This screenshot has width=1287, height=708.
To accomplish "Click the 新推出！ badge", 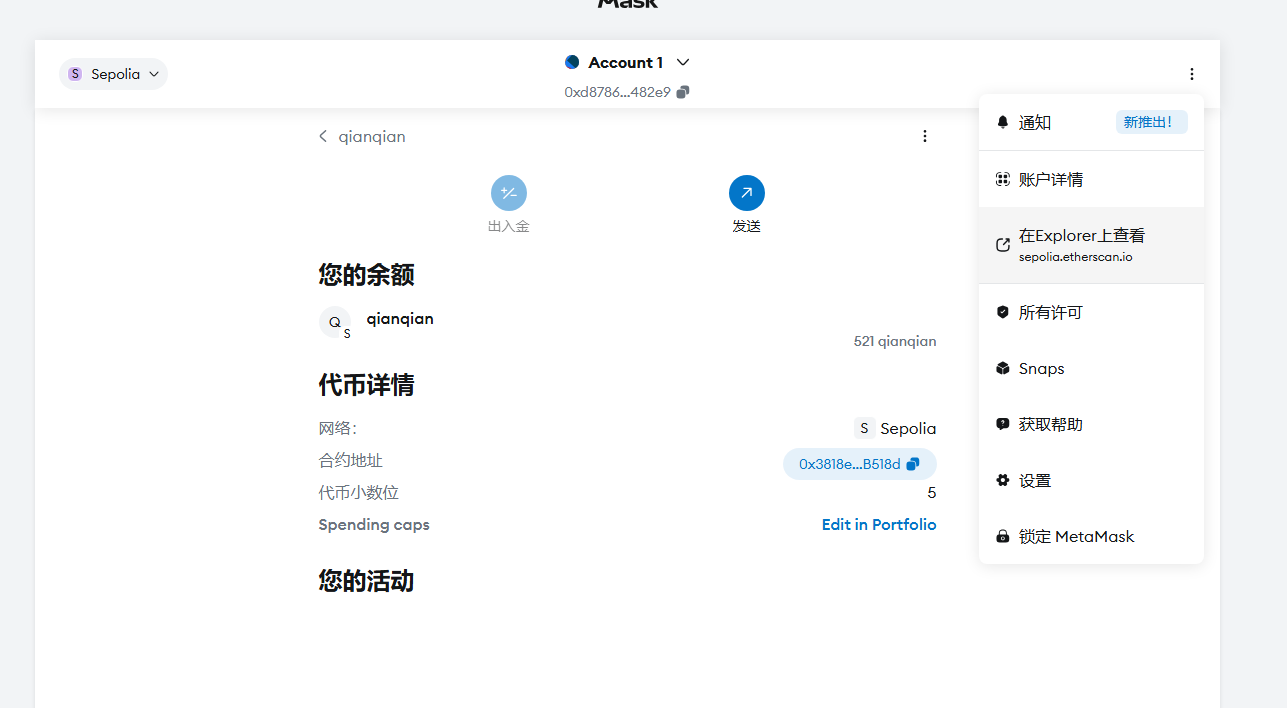I will click(x=1151, y=122).
